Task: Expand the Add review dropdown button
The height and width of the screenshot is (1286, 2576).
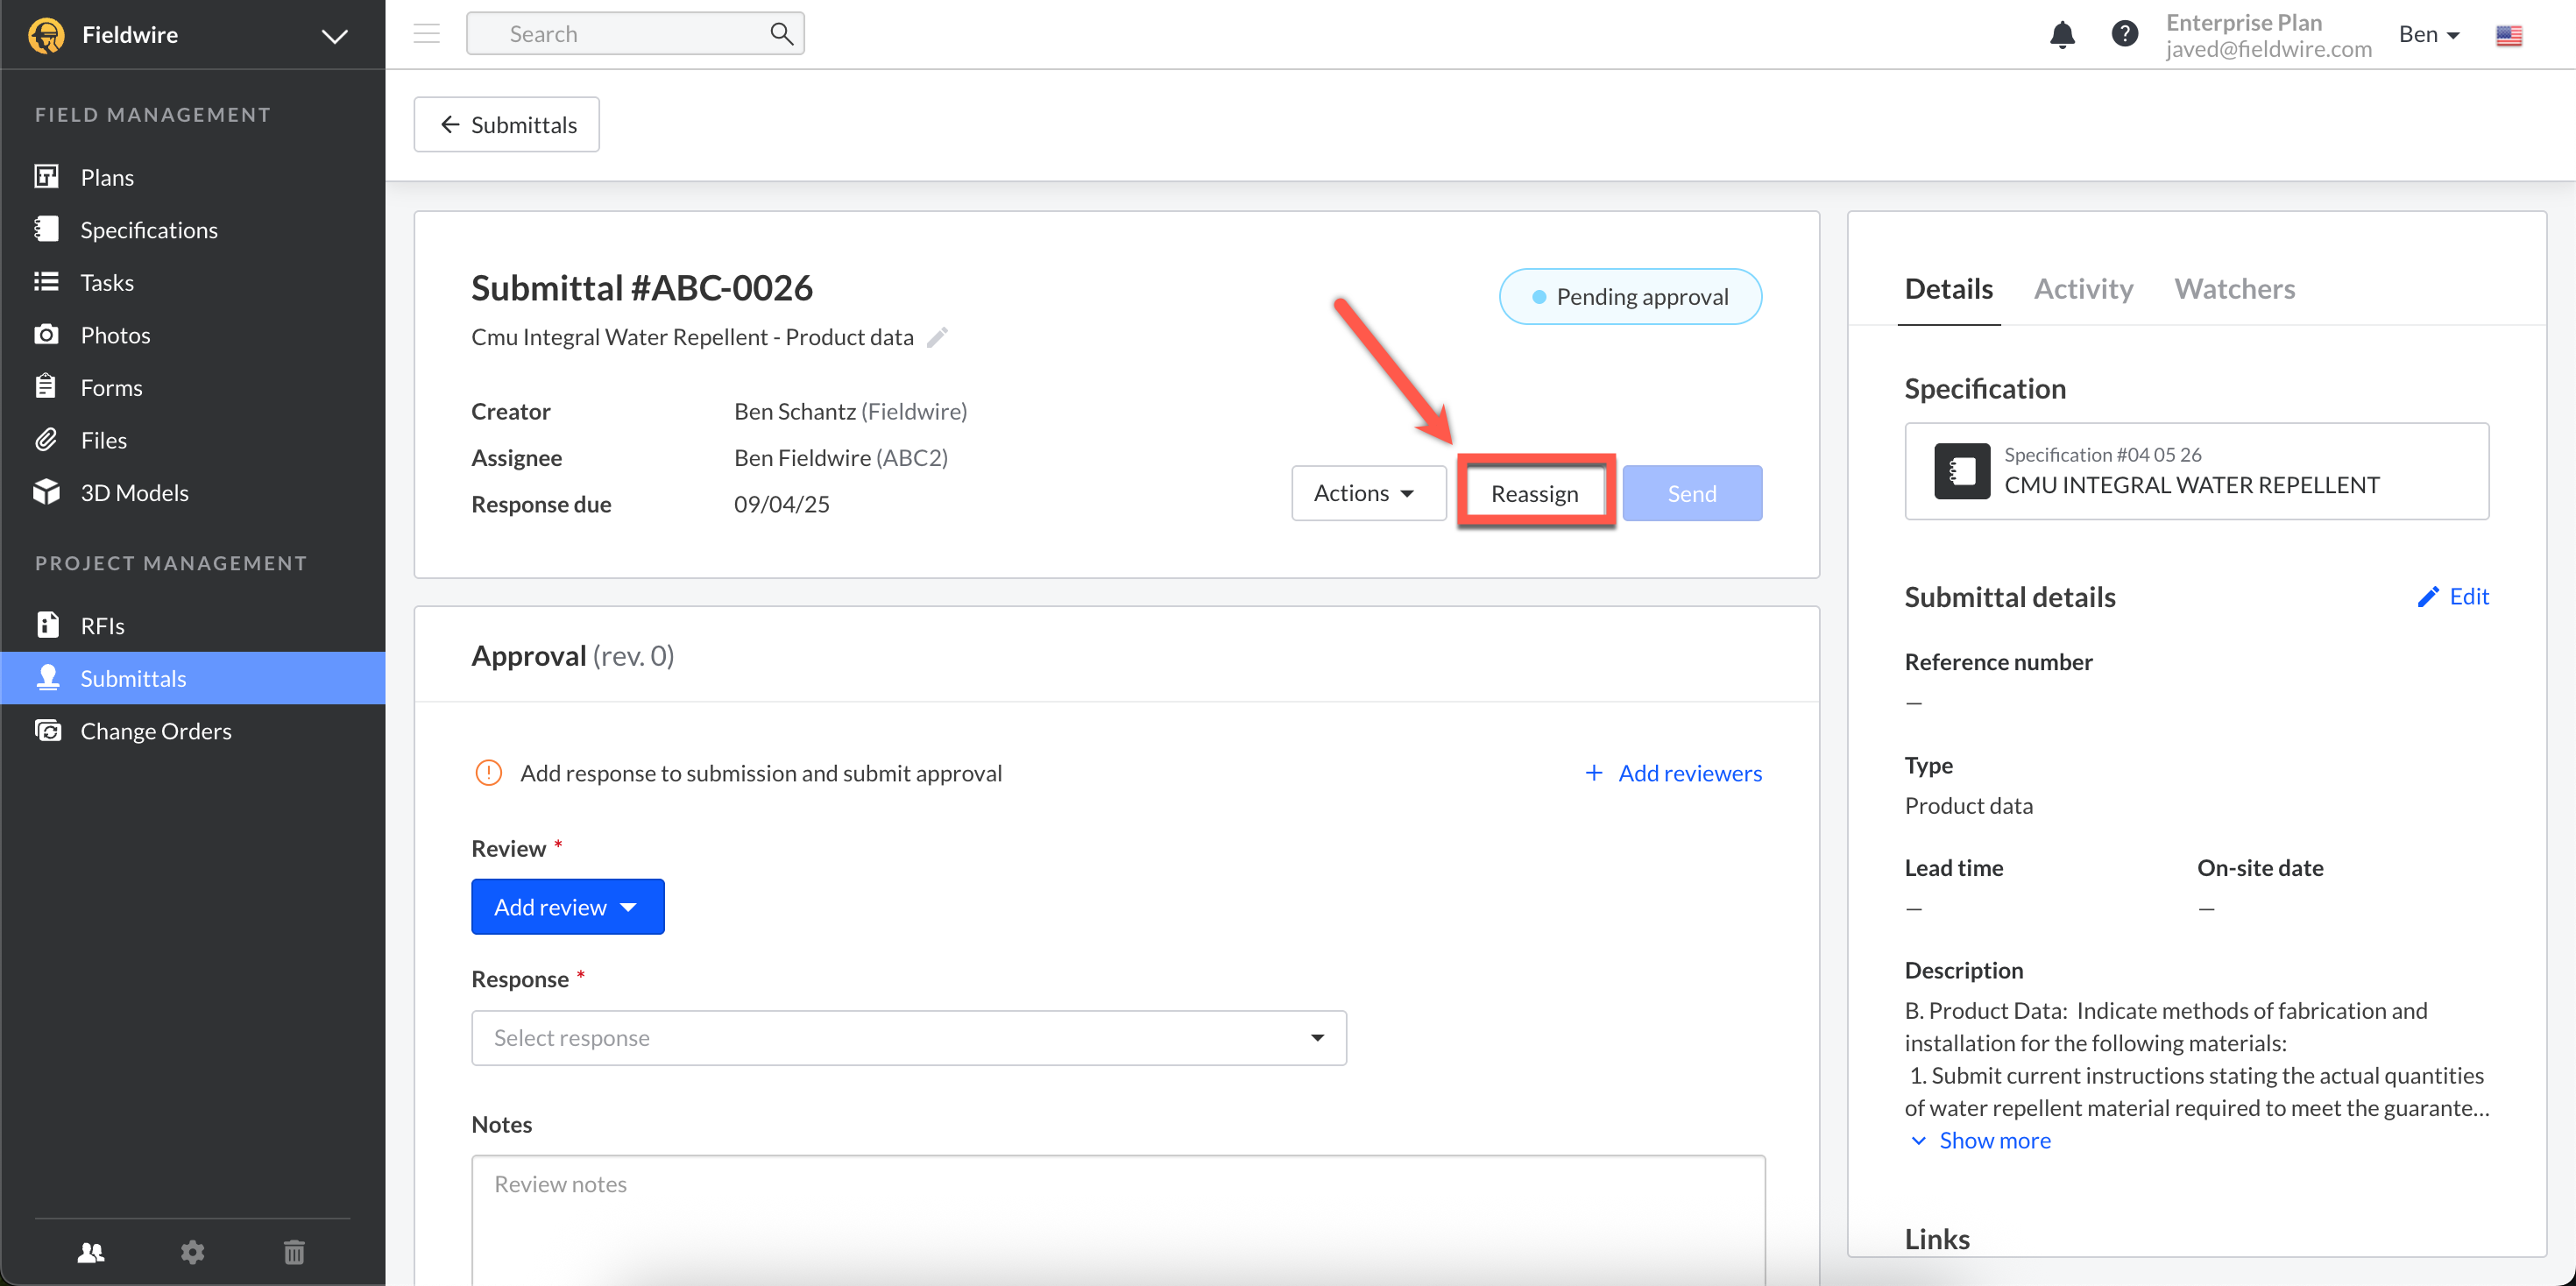Action: 567,906
